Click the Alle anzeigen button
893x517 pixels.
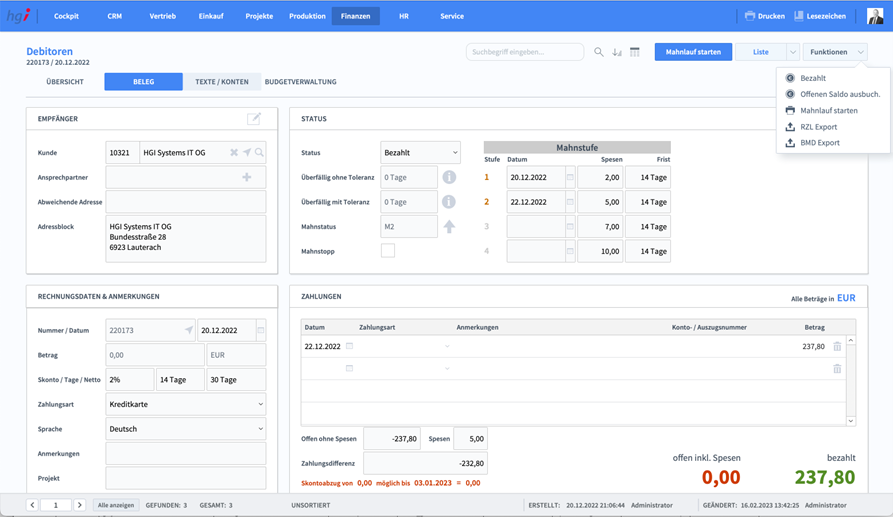pos(117,505)
